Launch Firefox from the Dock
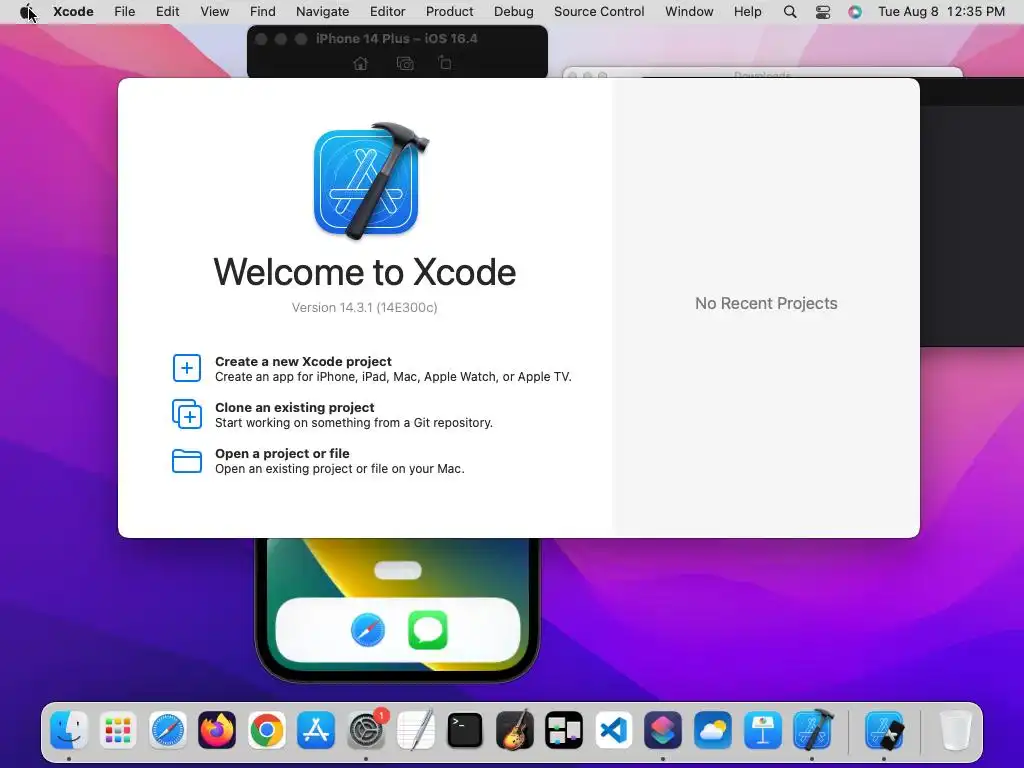 [x=217, y=730]
